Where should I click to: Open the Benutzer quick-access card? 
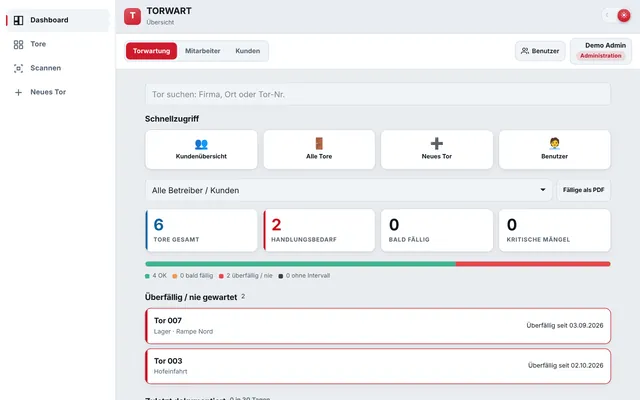pyautogui.click(x=554, y=149)
